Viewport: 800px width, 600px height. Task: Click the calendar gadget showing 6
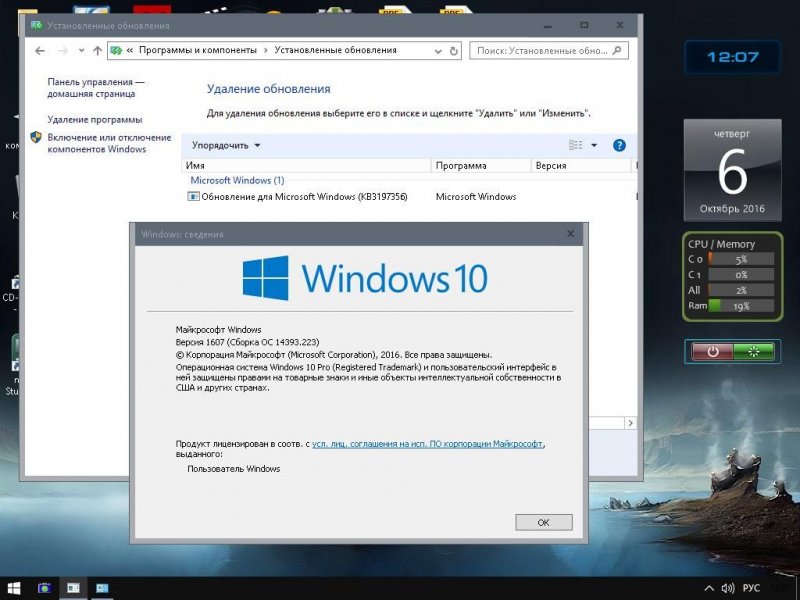tap(733, 170)
